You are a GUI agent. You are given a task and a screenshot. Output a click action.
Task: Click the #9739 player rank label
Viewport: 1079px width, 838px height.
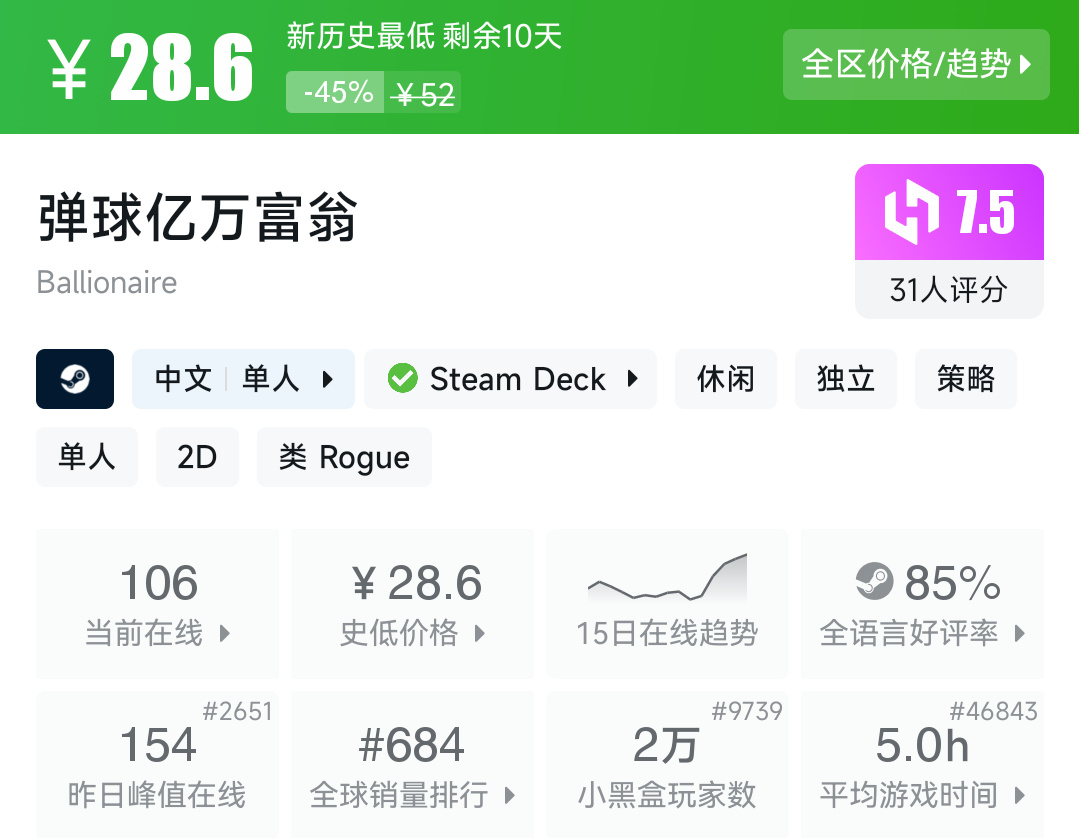click(x=747, y=711)
